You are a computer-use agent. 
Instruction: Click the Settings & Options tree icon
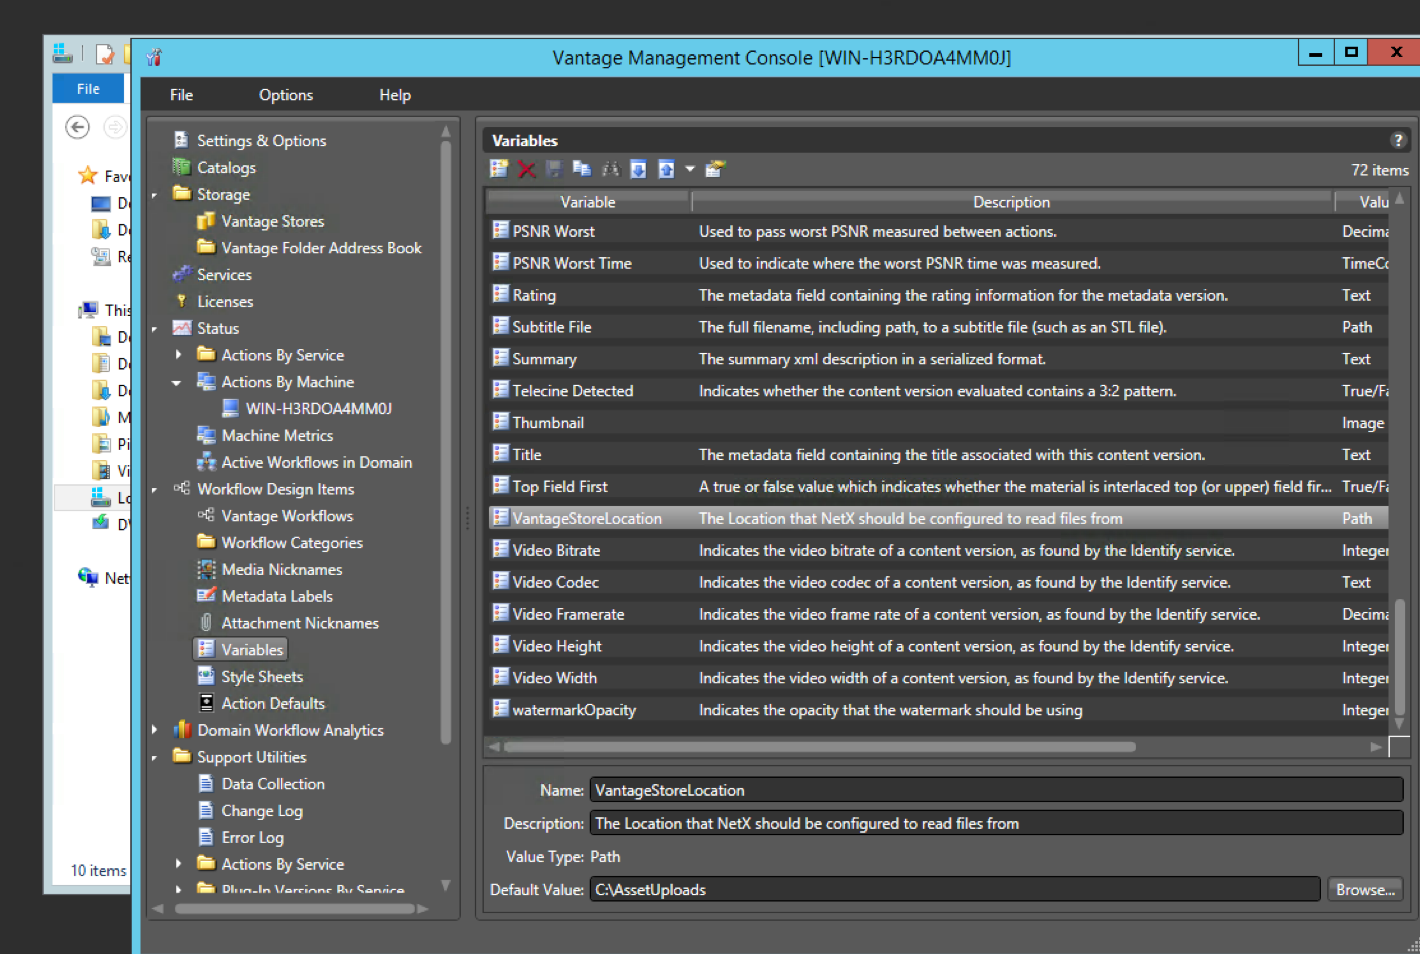pyautogui.click(x=181, y=140)
